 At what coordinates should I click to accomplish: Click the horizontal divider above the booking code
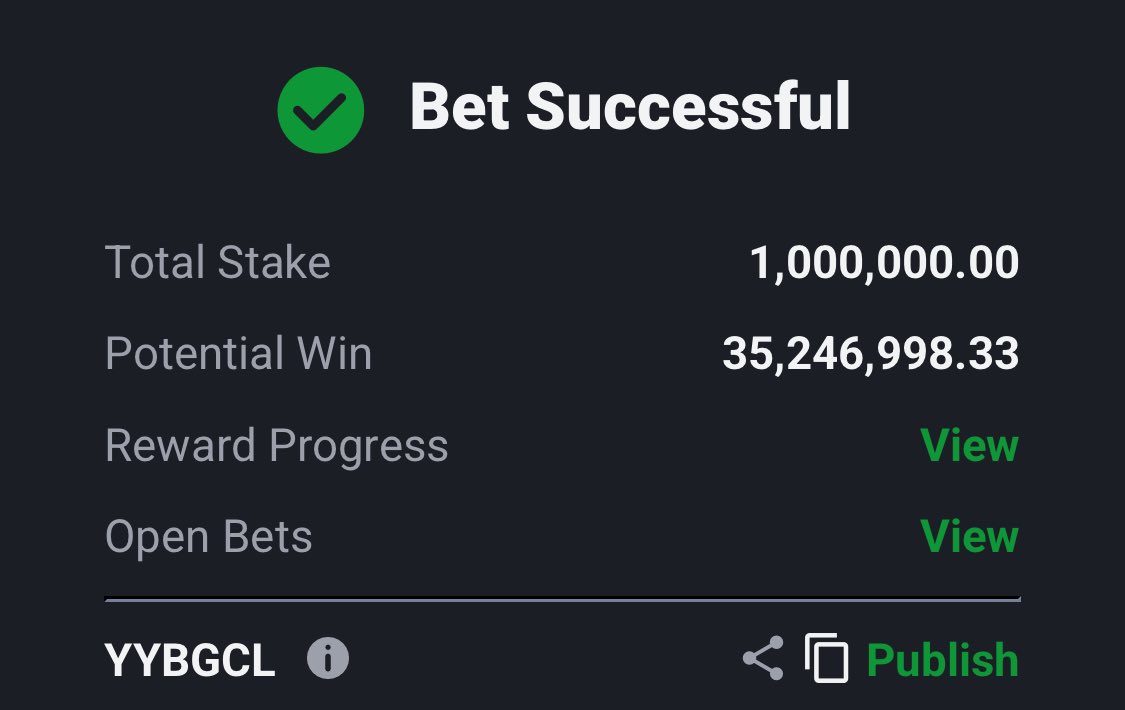[x=562, y=598]
